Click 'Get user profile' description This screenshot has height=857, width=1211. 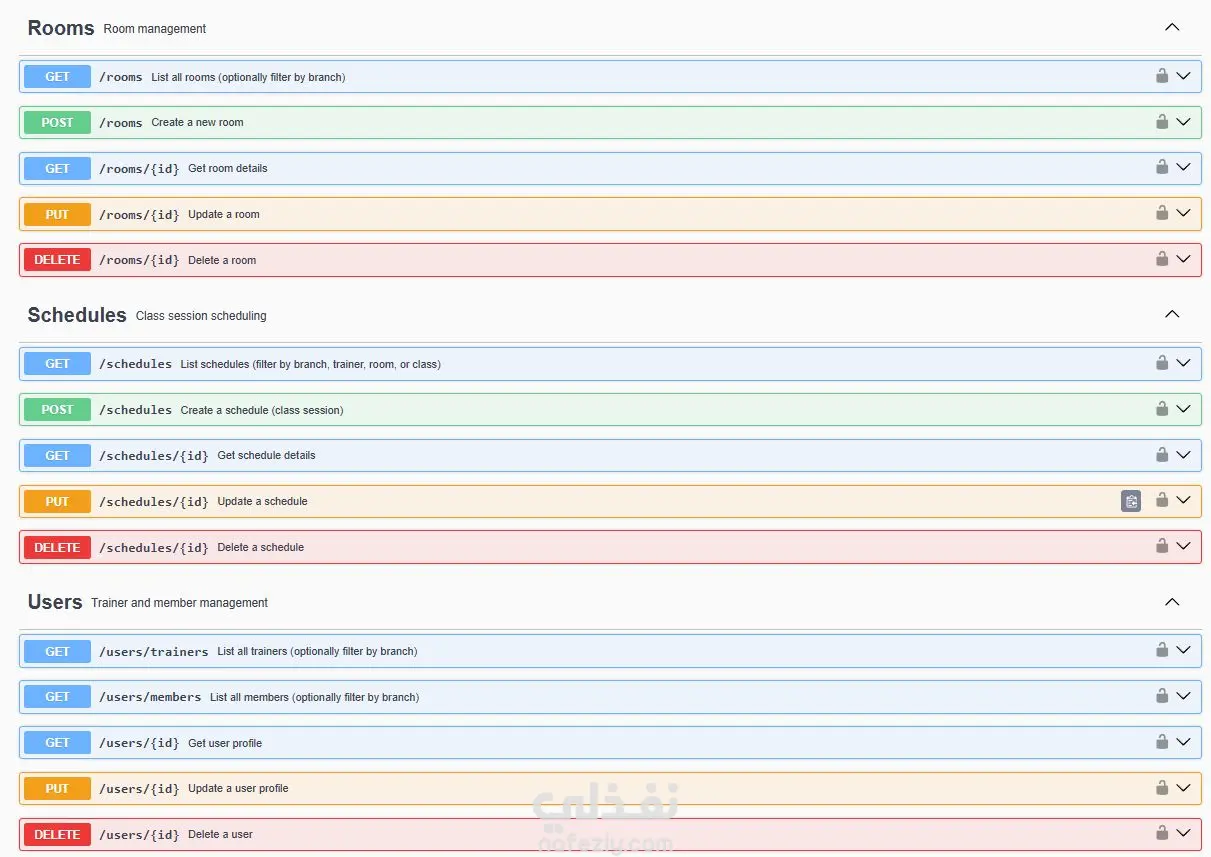pos(225,743)
